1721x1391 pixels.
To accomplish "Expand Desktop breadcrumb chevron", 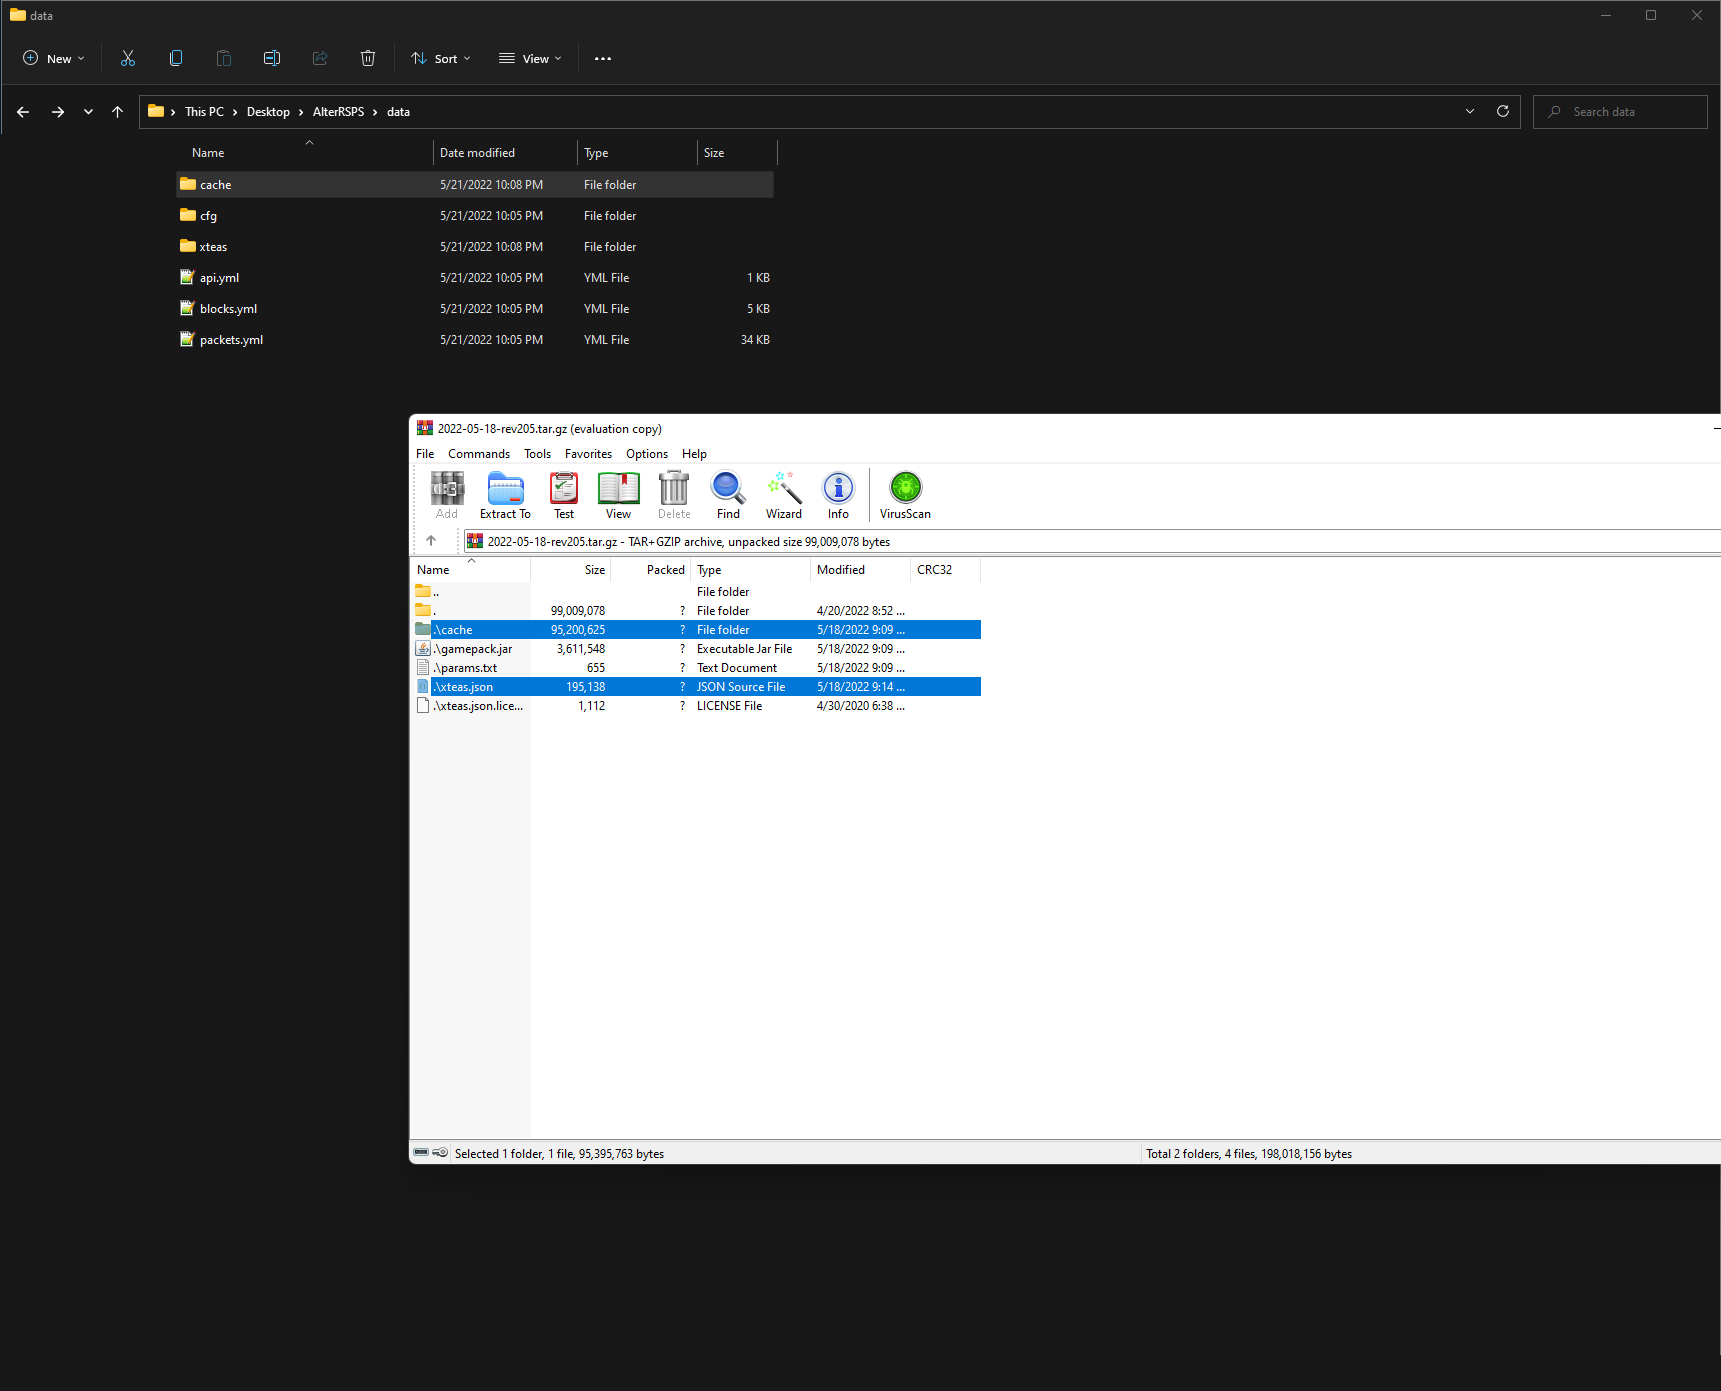I will tap(301, 112).
